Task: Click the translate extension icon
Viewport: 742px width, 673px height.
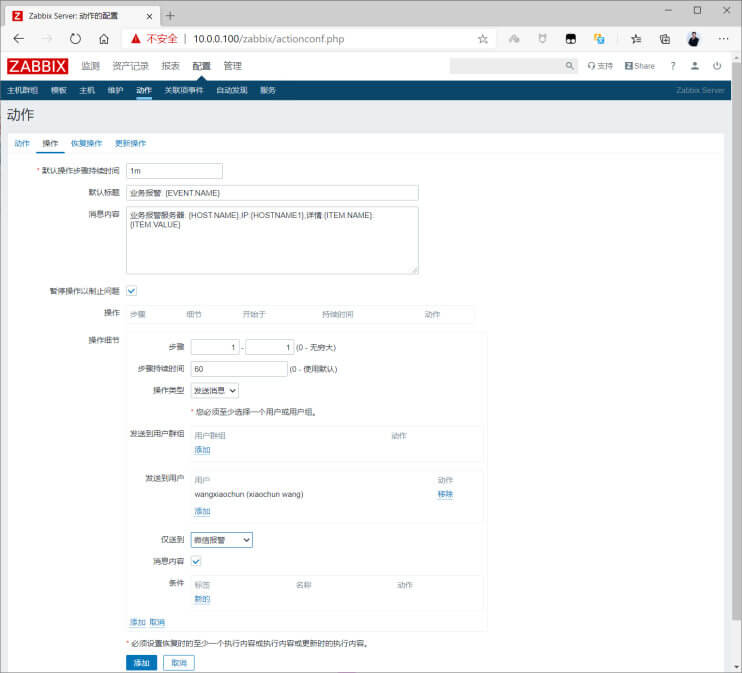Action: [x=599, y=39]
